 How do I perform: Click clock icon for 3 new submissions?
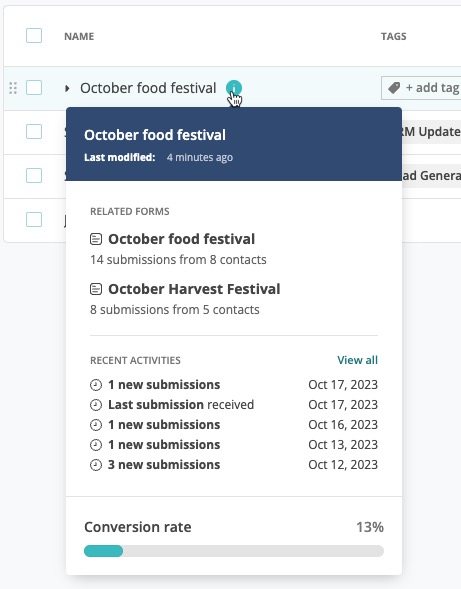[96, 465]
